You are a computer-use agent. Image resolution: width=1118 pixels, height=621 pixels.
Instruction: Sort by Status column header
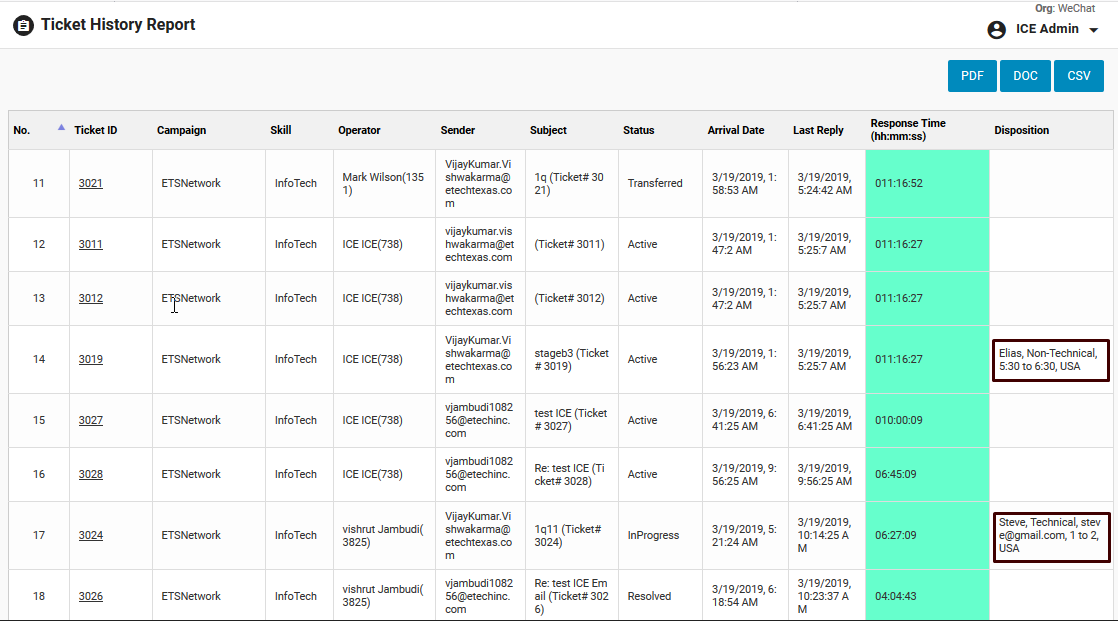coord(638,130)
